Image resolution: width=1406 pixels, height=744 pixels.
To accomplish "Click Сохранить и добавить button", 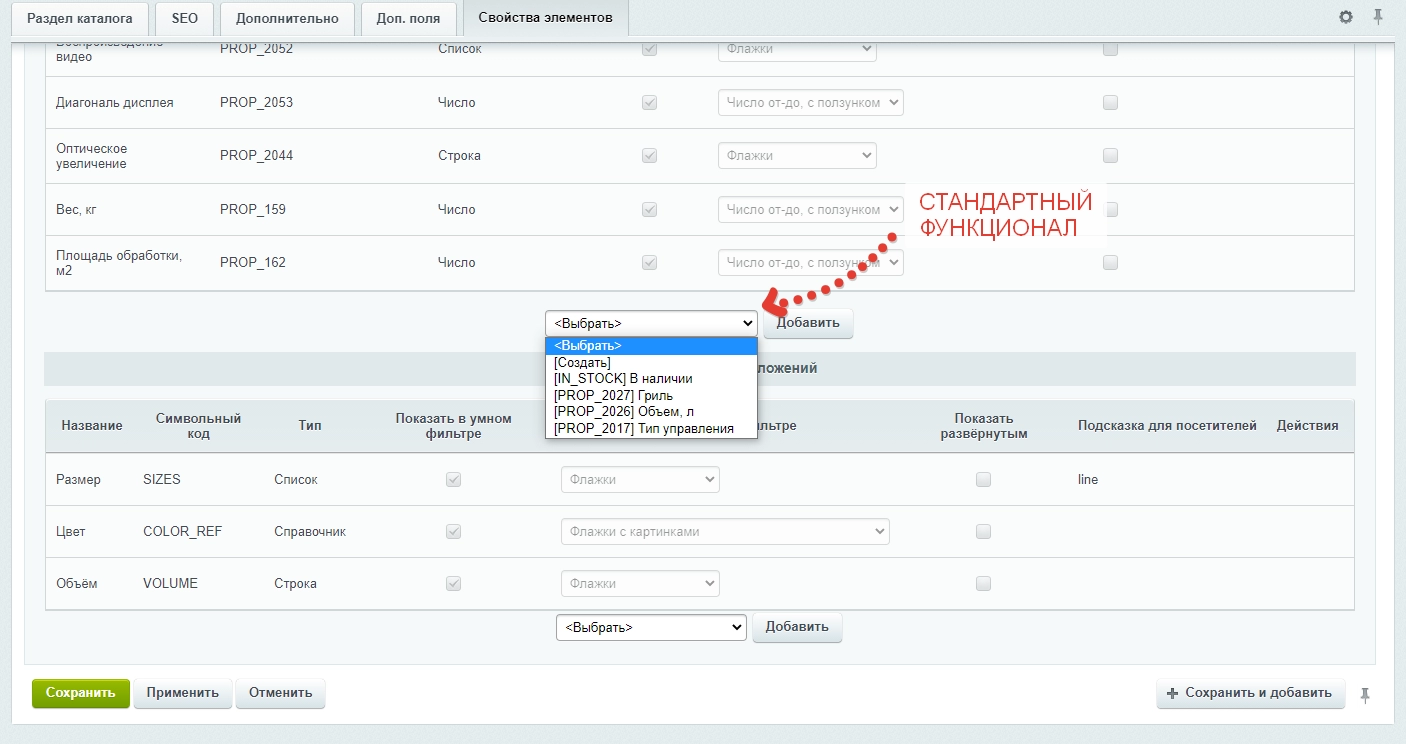I will pos(1249,693).
